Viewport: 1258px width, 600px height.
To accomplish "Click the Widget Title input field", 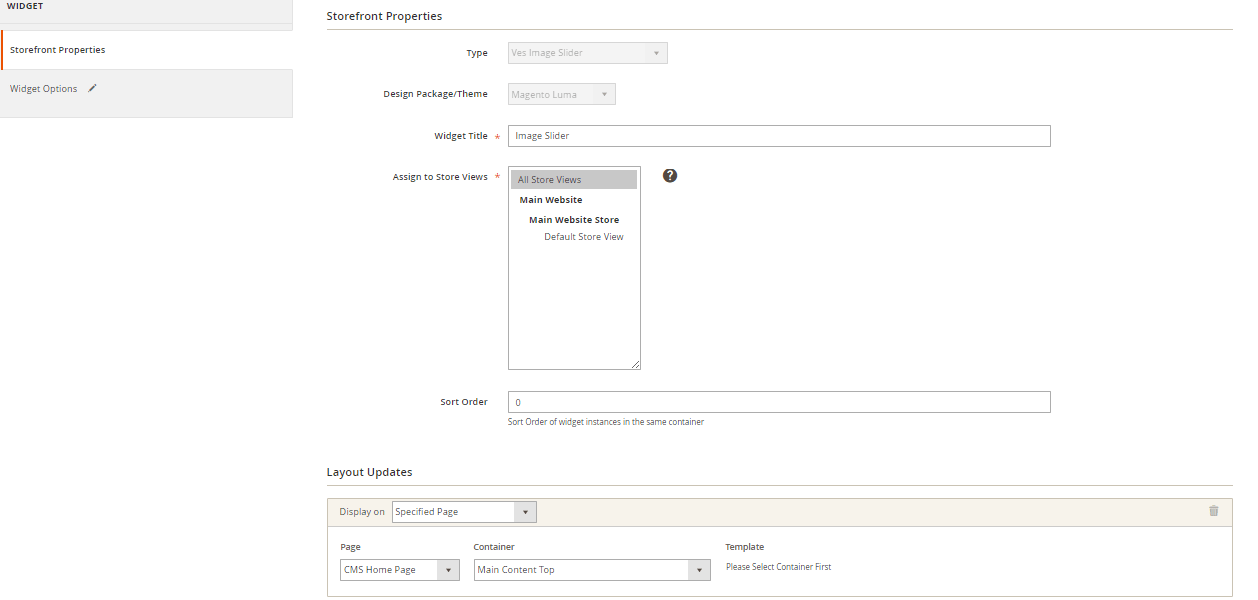I will (x=779, y=135).
